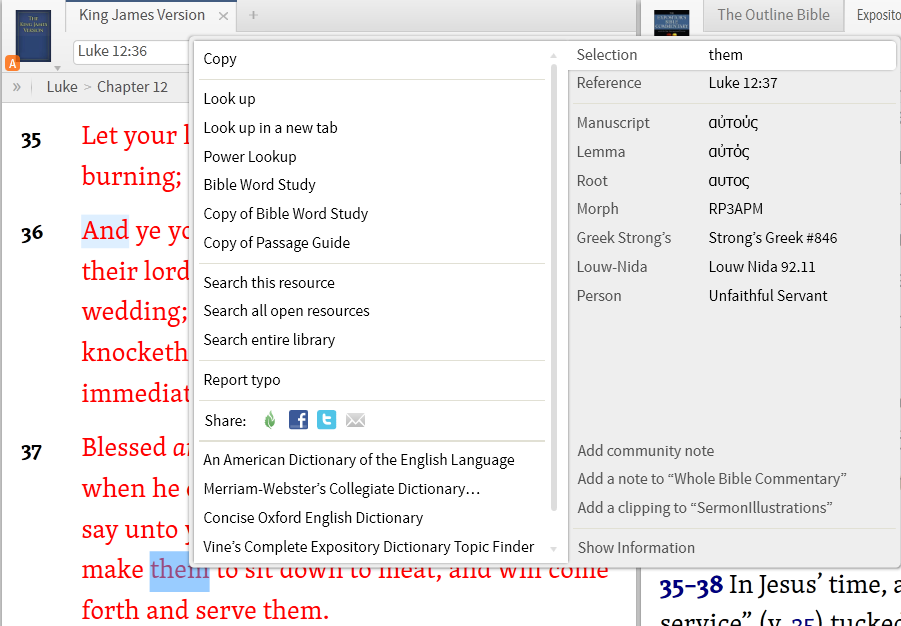The image size is (901, 626).
Task: Select the Manuscript αὐτούς row
Action: (x=733, y=123)
